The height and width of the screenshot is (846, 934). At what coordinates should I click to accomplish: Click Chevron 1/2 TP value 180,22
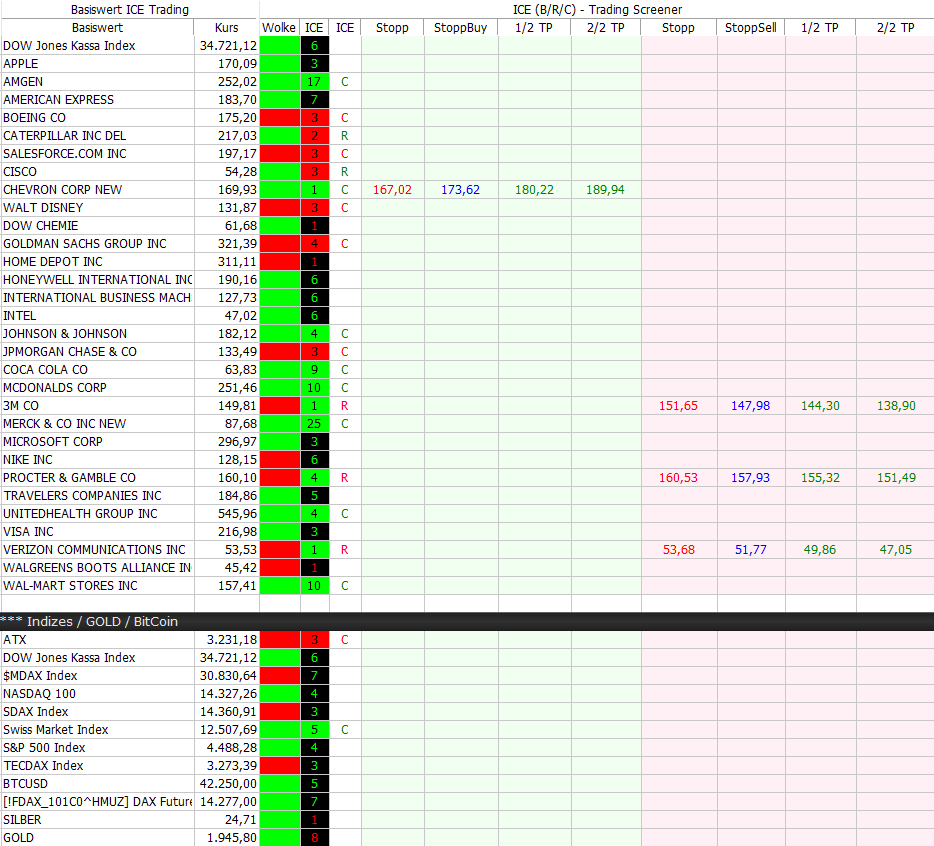pos(534,189)
